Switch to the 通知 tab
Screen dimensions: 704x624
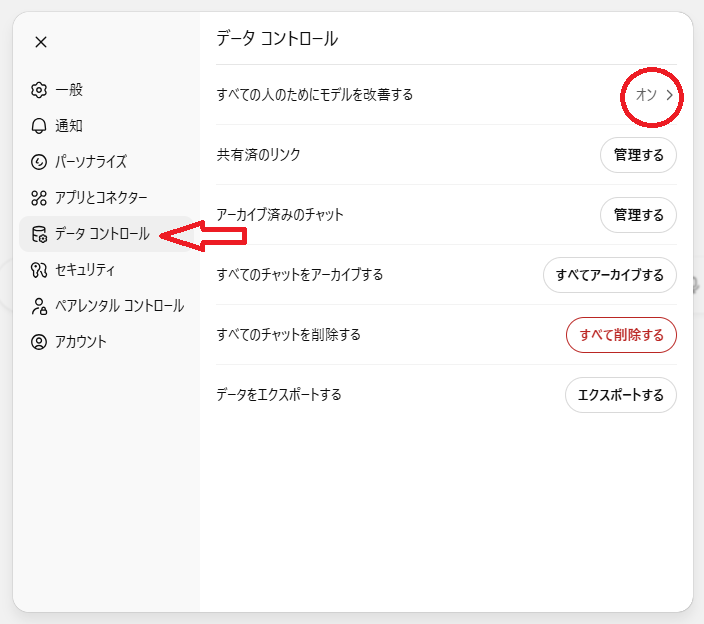pyautogui.click(x=69, y=126)
